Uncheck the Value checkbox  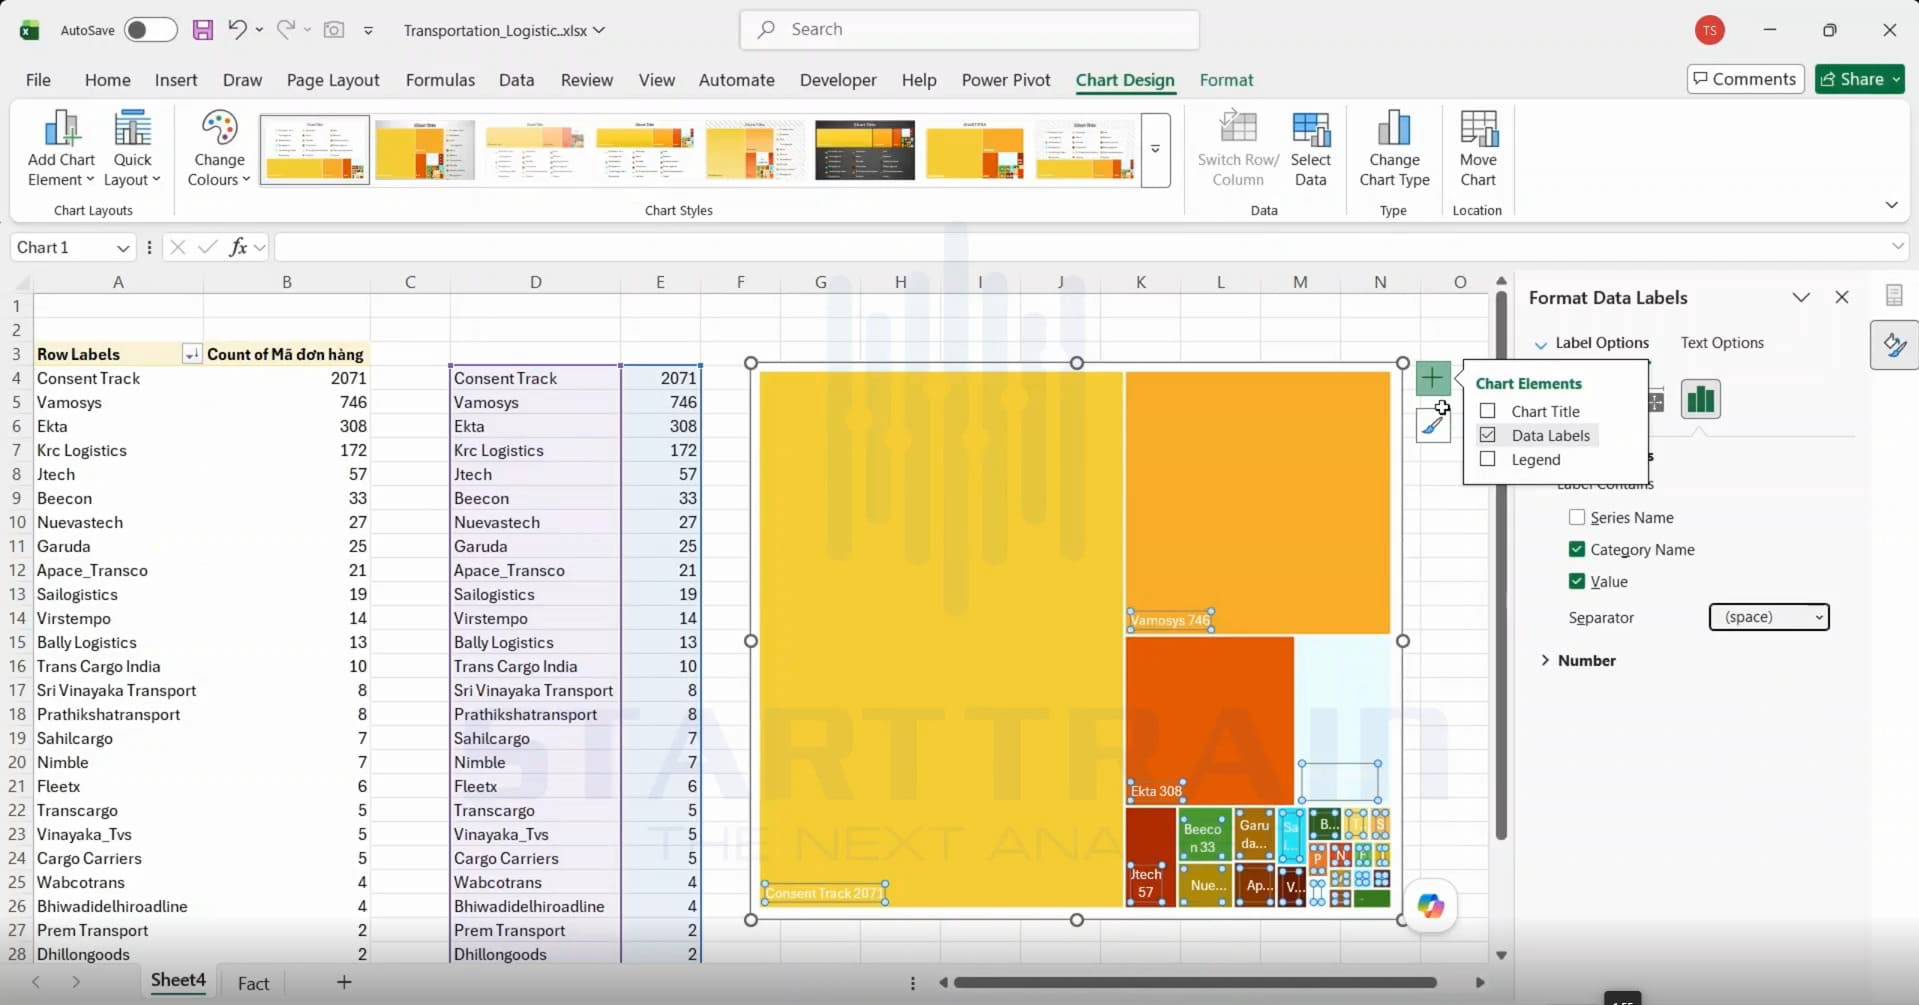(x=1577, y=581)
